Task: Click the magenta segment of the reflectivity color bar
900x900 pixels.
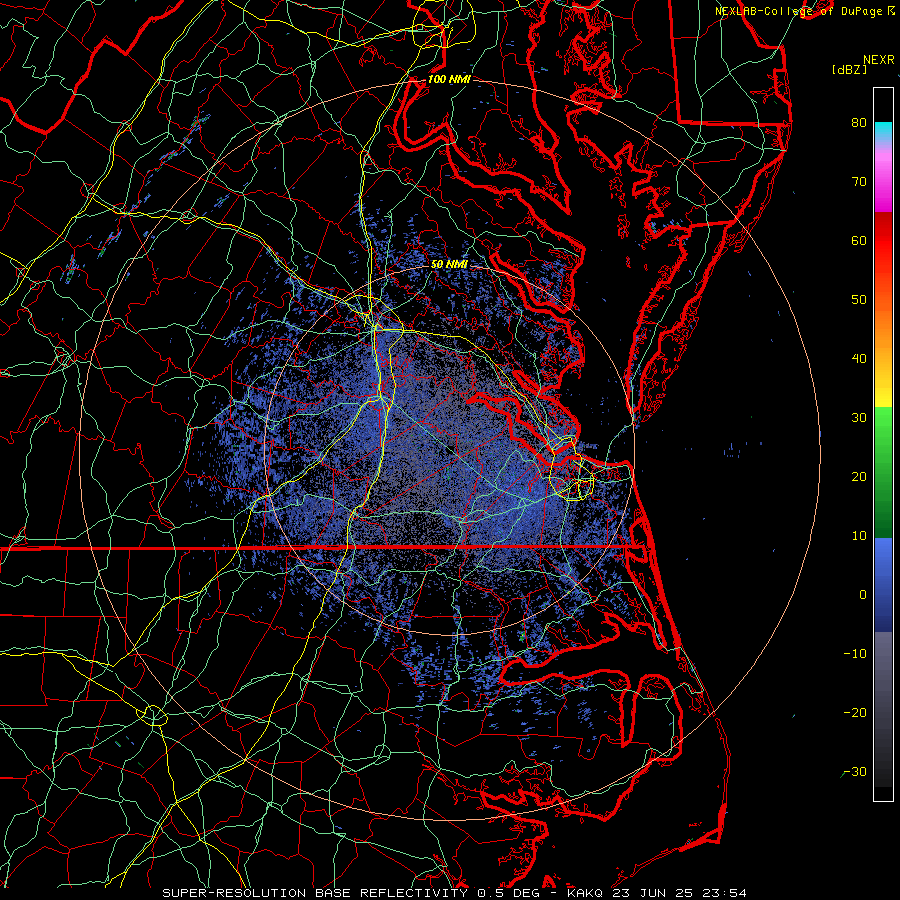Action: 883,184
